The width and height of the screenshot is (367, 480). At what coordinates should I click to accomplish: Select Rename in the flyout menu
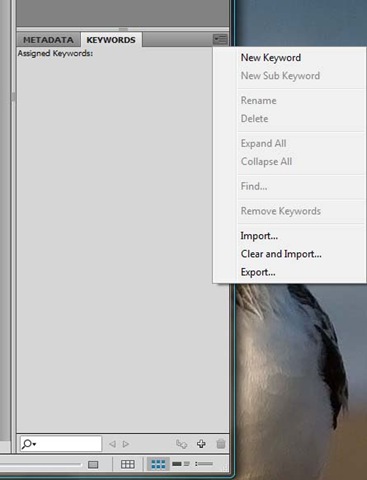(258, 101)
